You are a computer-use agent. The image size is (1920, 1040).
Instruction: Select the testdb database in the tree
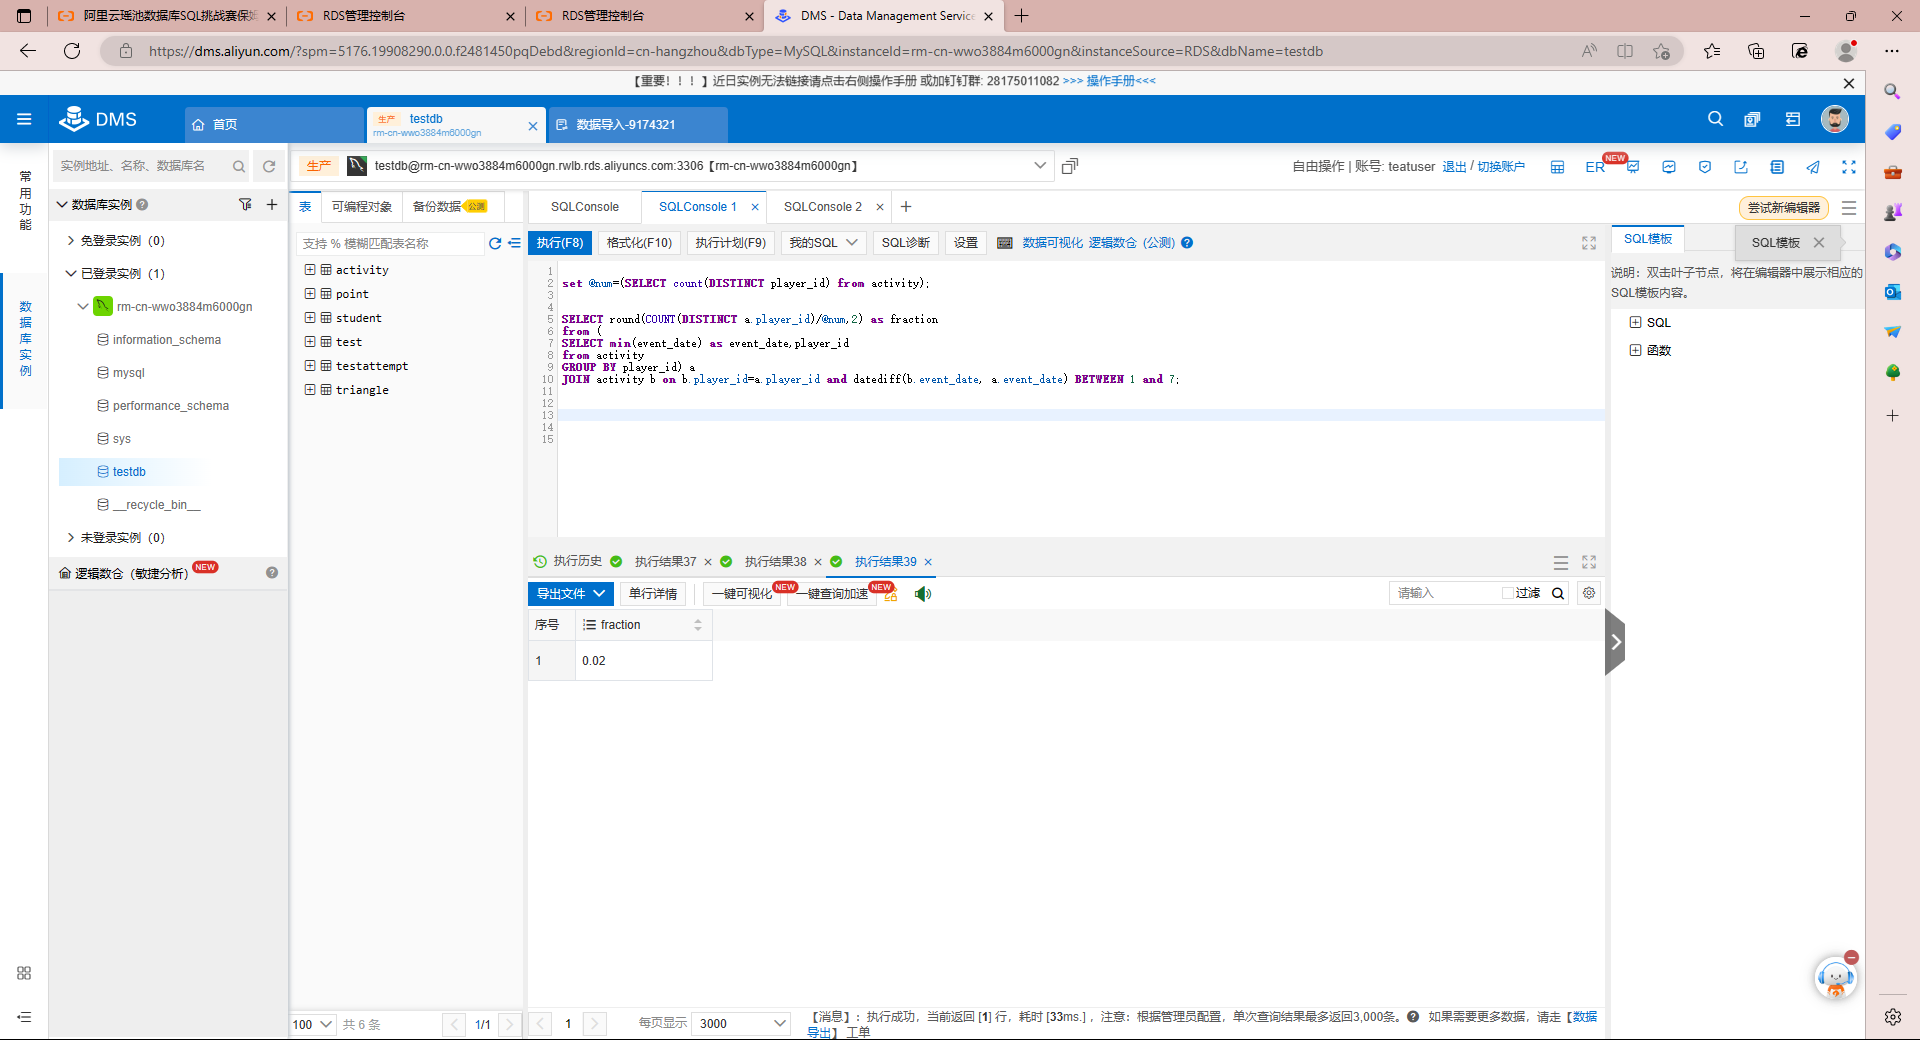129,472
